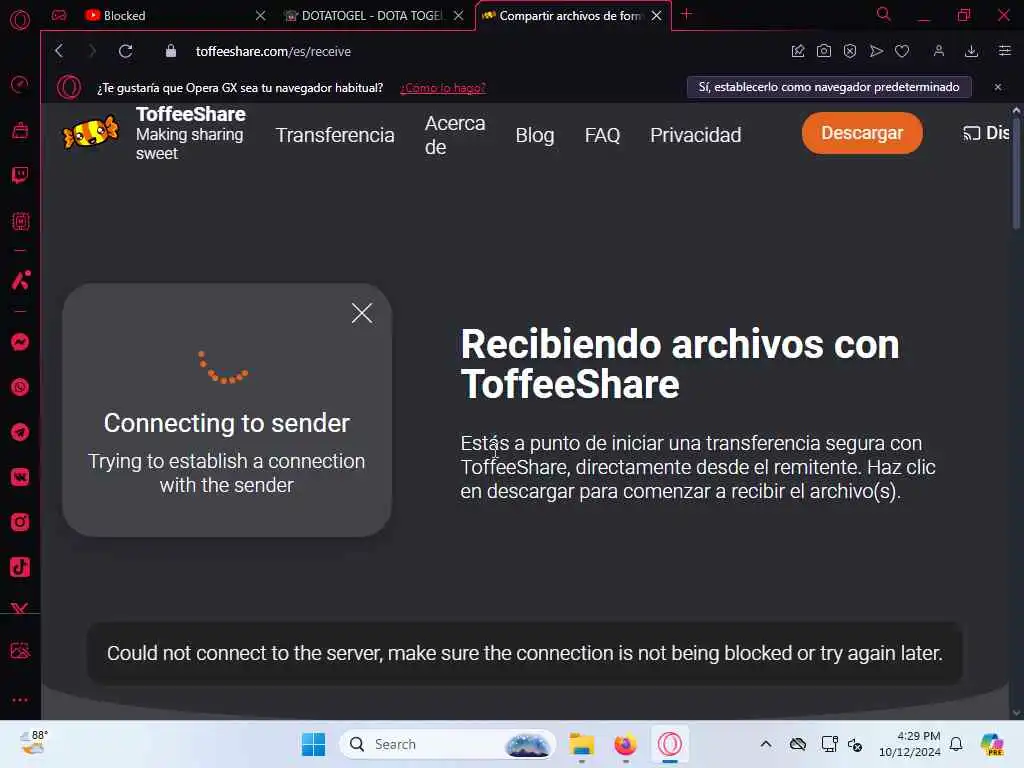Open the Windows Start menu
1024x768 pixels.
coord(313,744)
